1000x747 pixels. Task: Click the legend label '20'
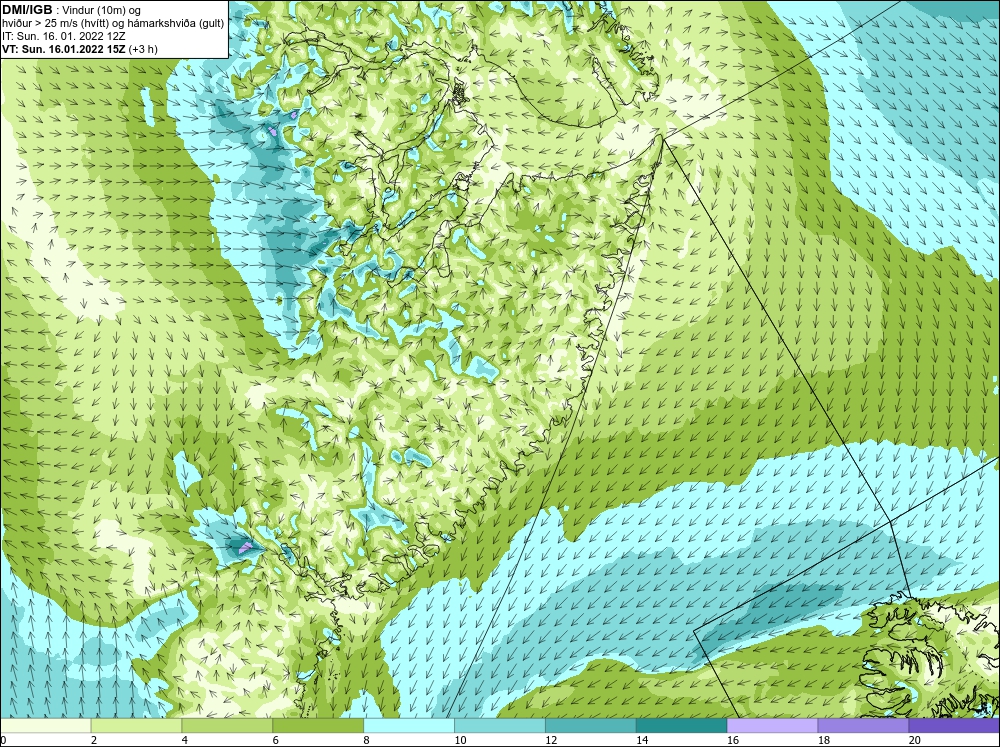pyautogui.click(x=914, y=740)
